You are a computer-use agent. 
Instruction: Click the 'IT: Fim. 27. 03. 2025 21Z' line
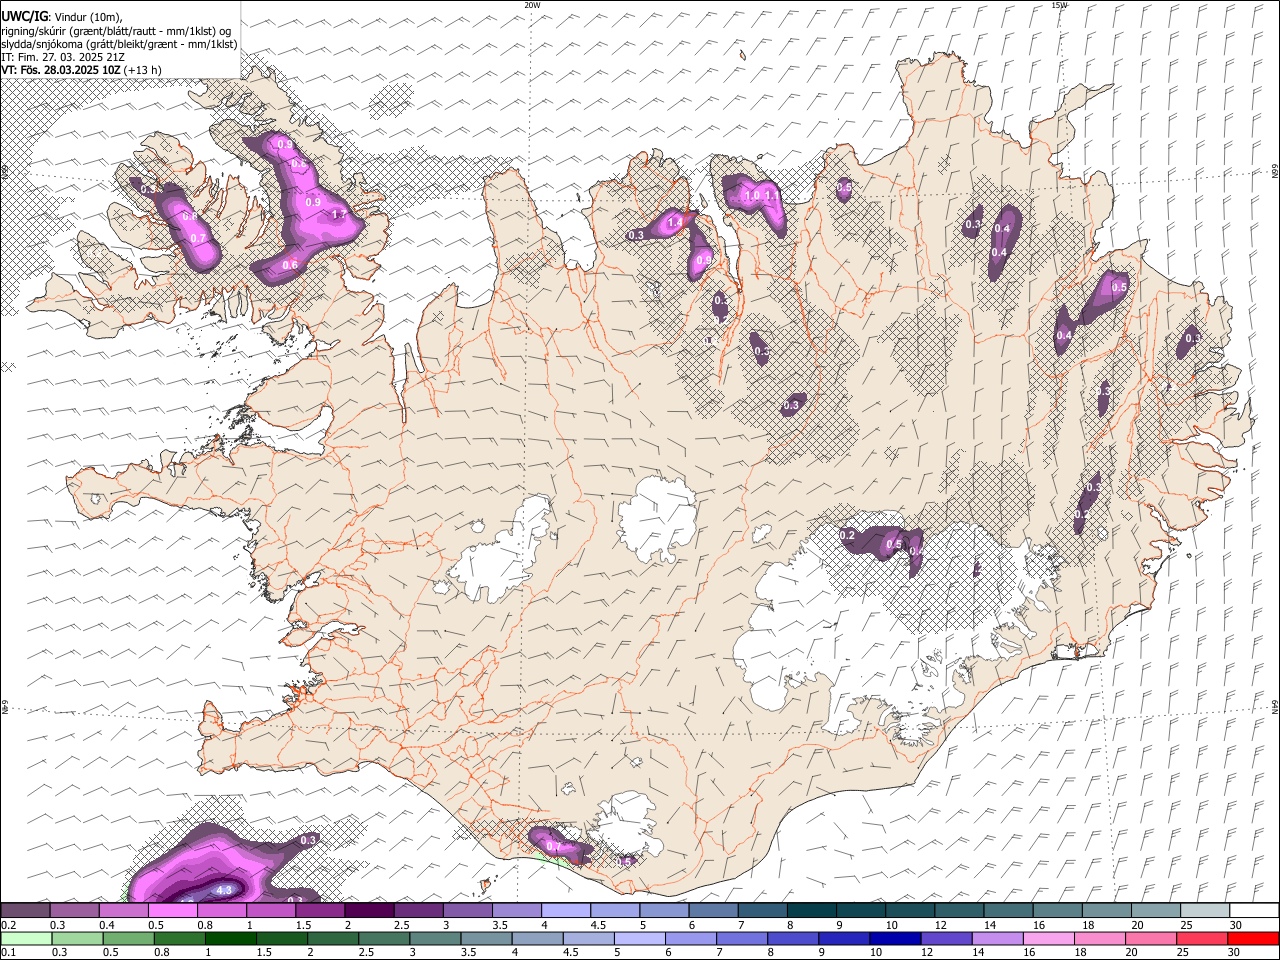point(63,57)
